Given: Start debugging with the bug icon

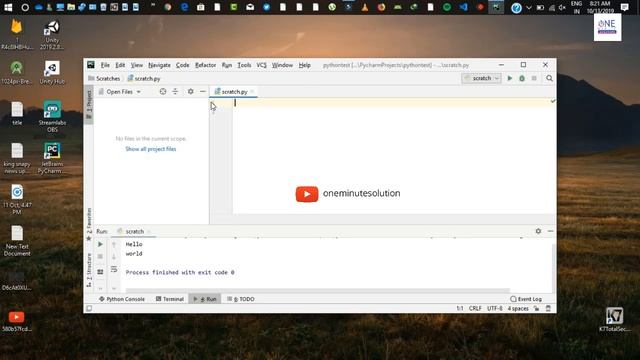Looking at the screenshot, I should coord(522,78).
